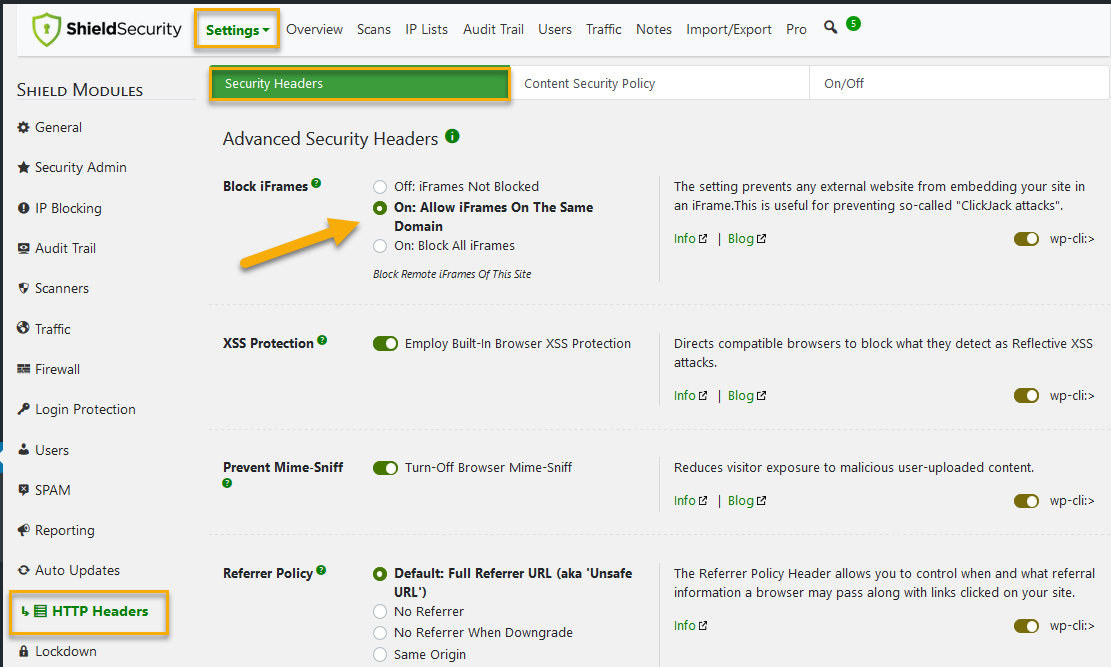Image resolution: width=1111 pixels, height=667 pixels.
Task: Click the Security Admin star icon
Action: click(x=23, y=167)
